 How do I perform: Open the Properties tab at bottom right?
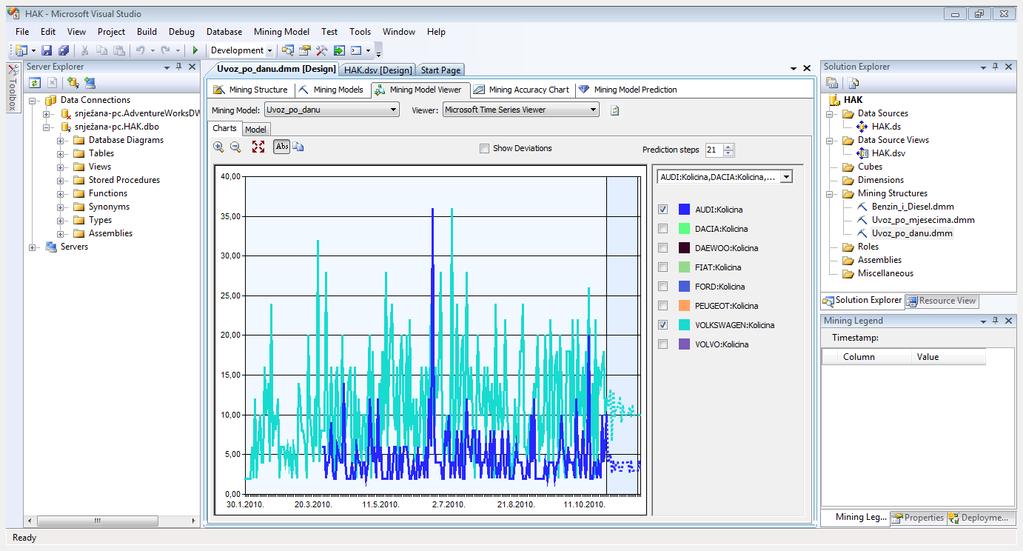(x=917, y=517)
